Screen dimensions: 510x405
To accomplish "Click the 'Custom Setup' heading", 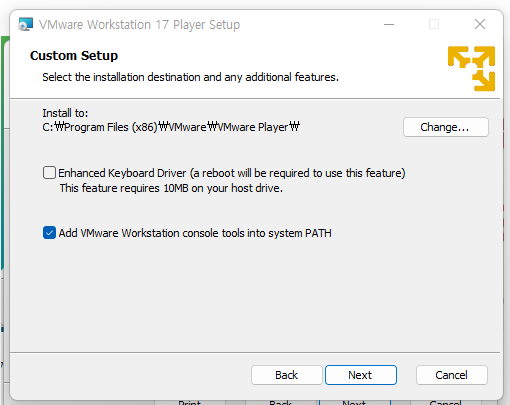I will pos(74,56).
